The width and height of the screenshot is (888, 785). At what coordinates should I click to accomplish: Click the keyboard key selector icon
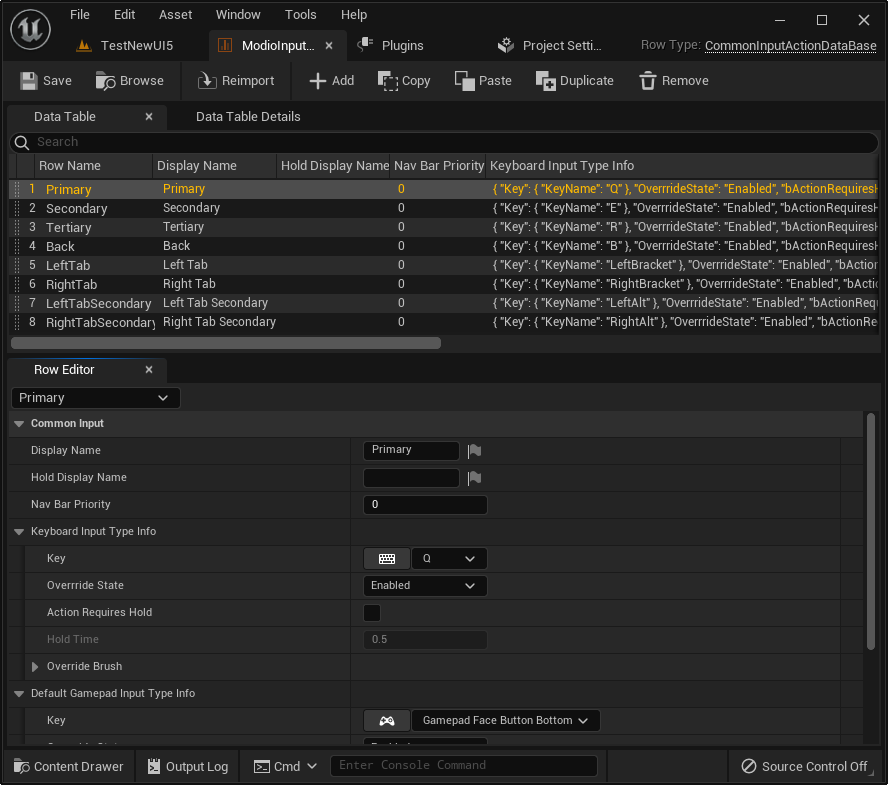coord(387,559)
